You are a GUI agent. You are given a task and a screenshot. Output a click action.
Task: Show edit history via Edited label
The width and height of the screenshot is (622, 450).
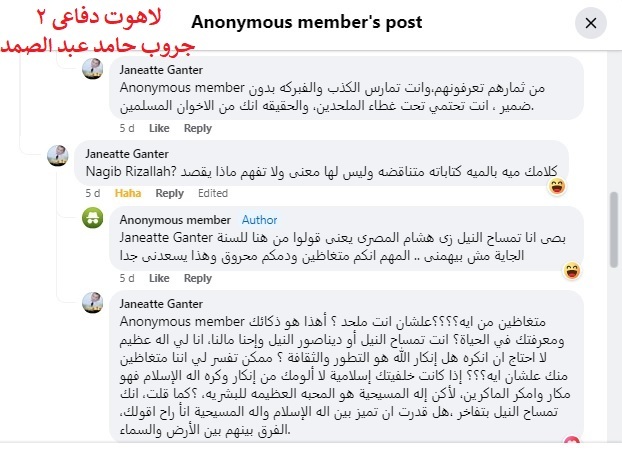[x=213, y=193]
